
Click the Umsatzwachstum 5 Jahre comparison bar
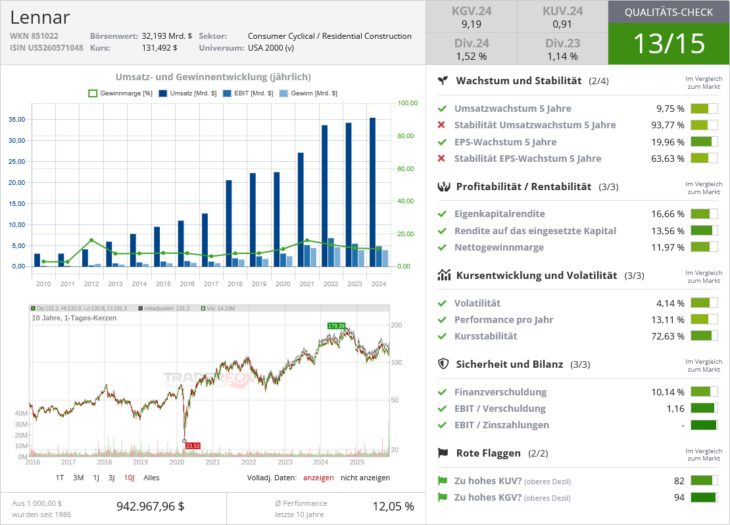tap(704, 109)
